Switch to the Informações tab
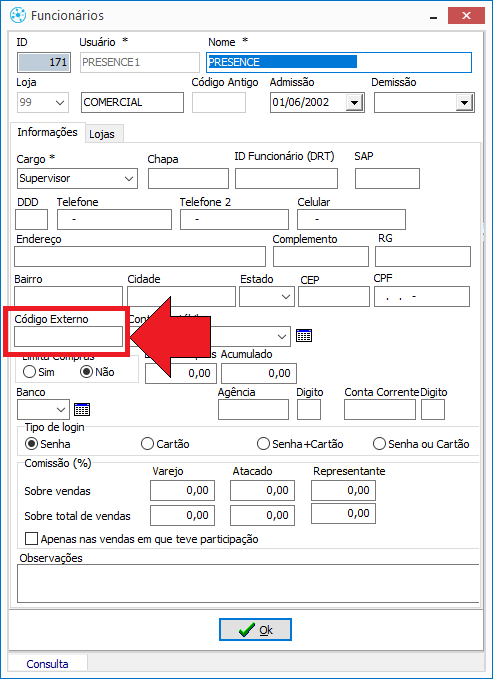Screen dimensions: 493x679 point(47,132)
